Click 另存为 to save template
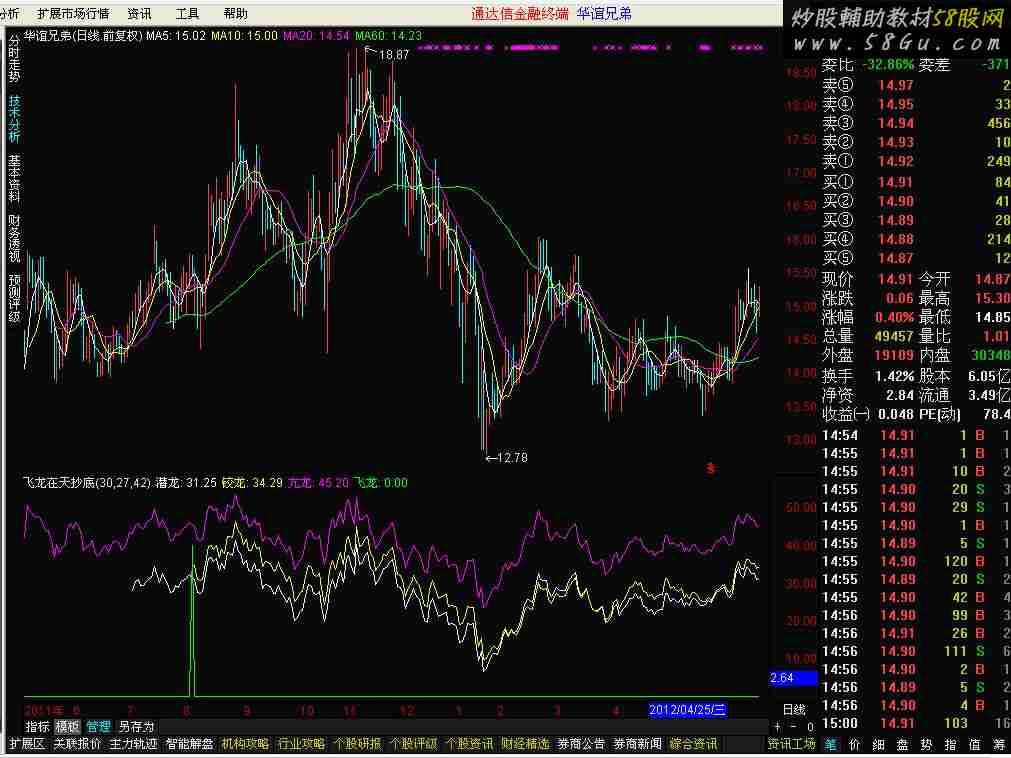 point(136,726)
